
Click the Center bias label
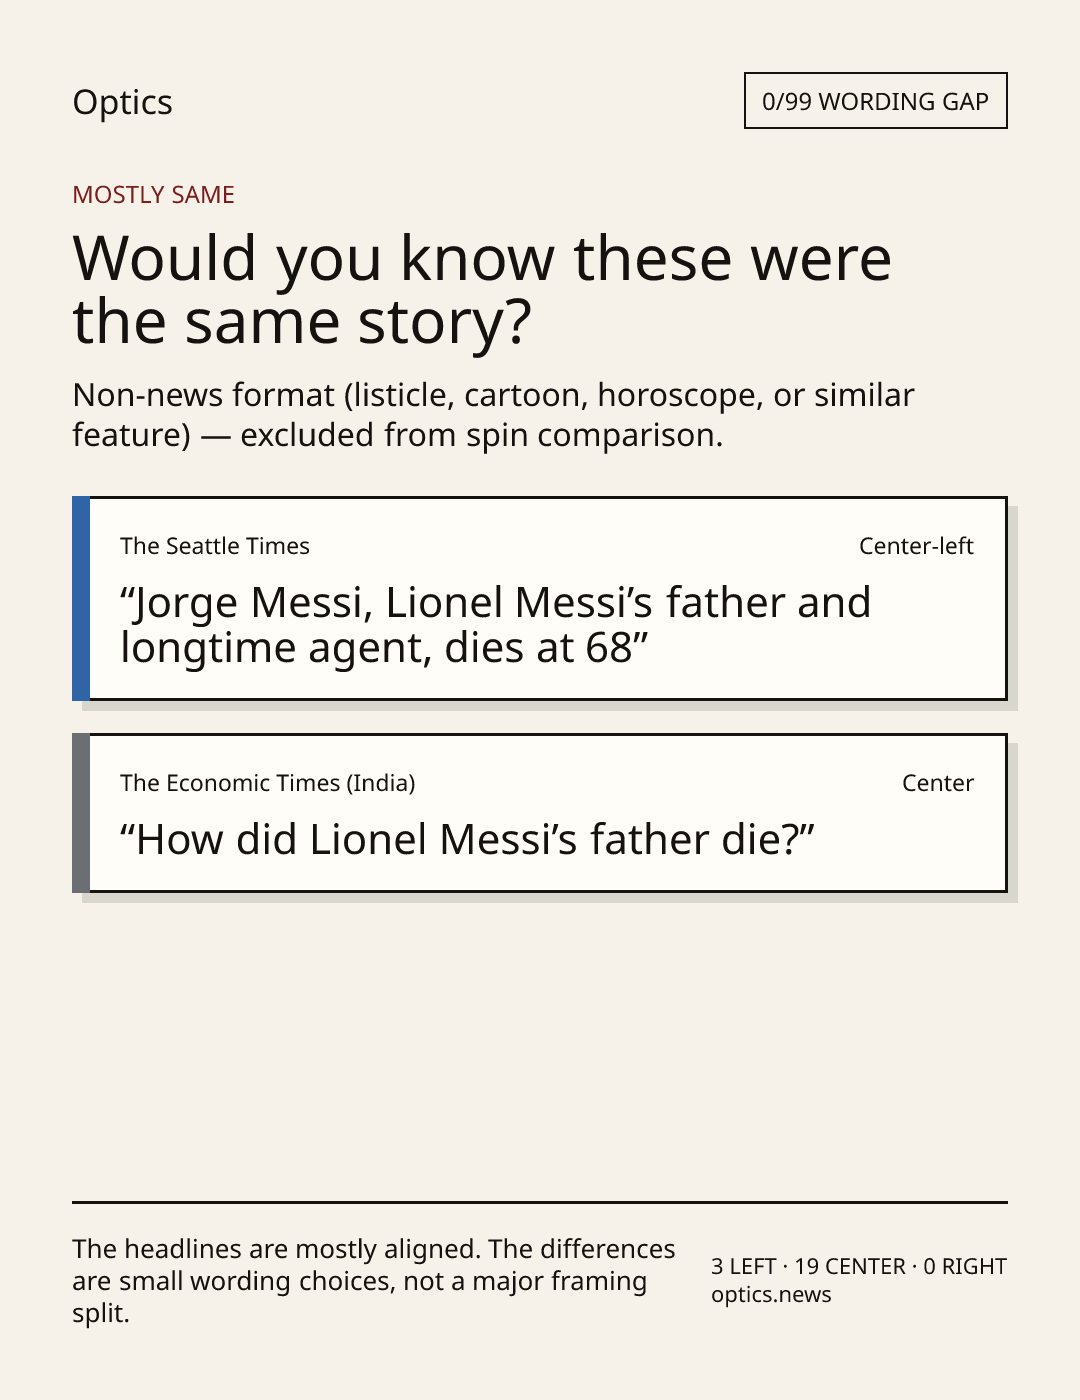[938, 783]
